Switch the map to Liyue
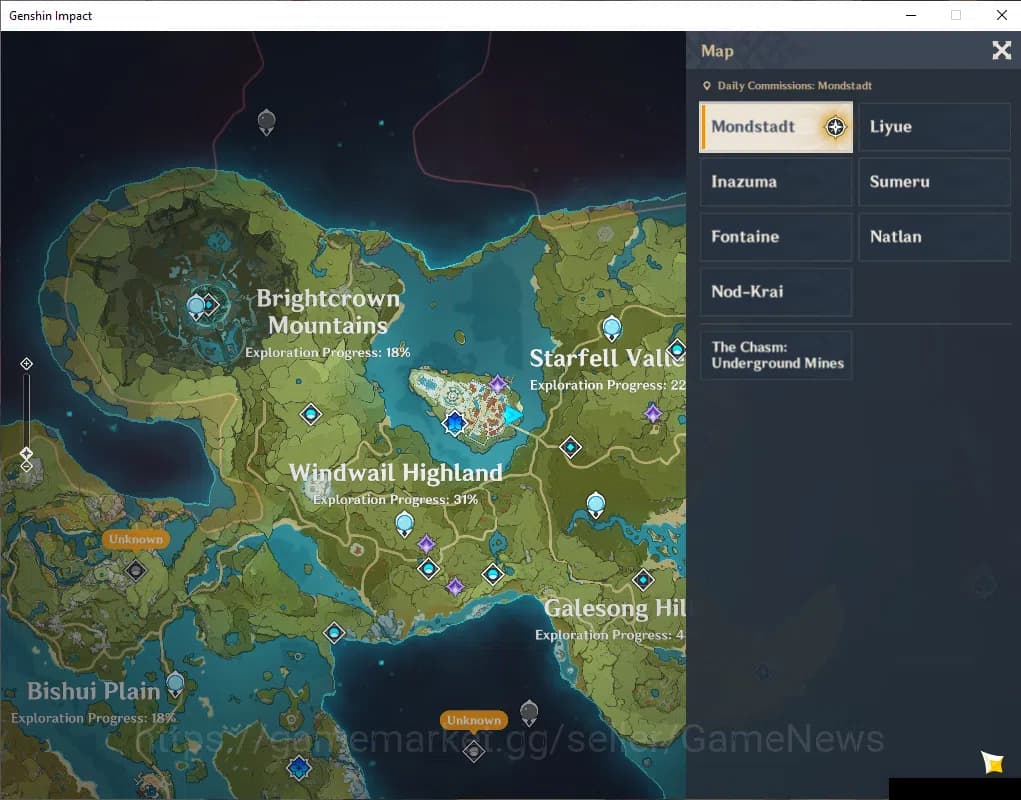 934,127
